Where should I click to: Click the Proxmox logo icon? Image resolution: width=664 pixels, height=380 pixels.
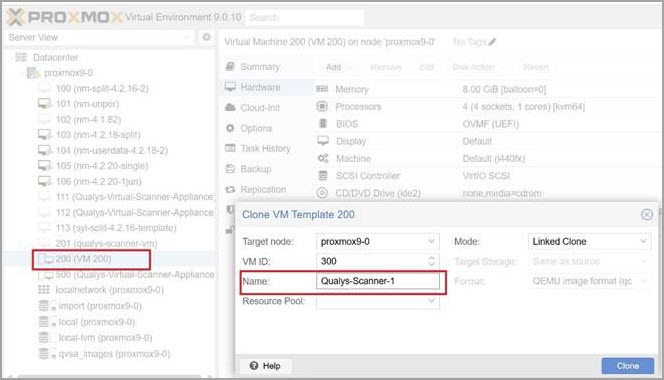[15, 17]
